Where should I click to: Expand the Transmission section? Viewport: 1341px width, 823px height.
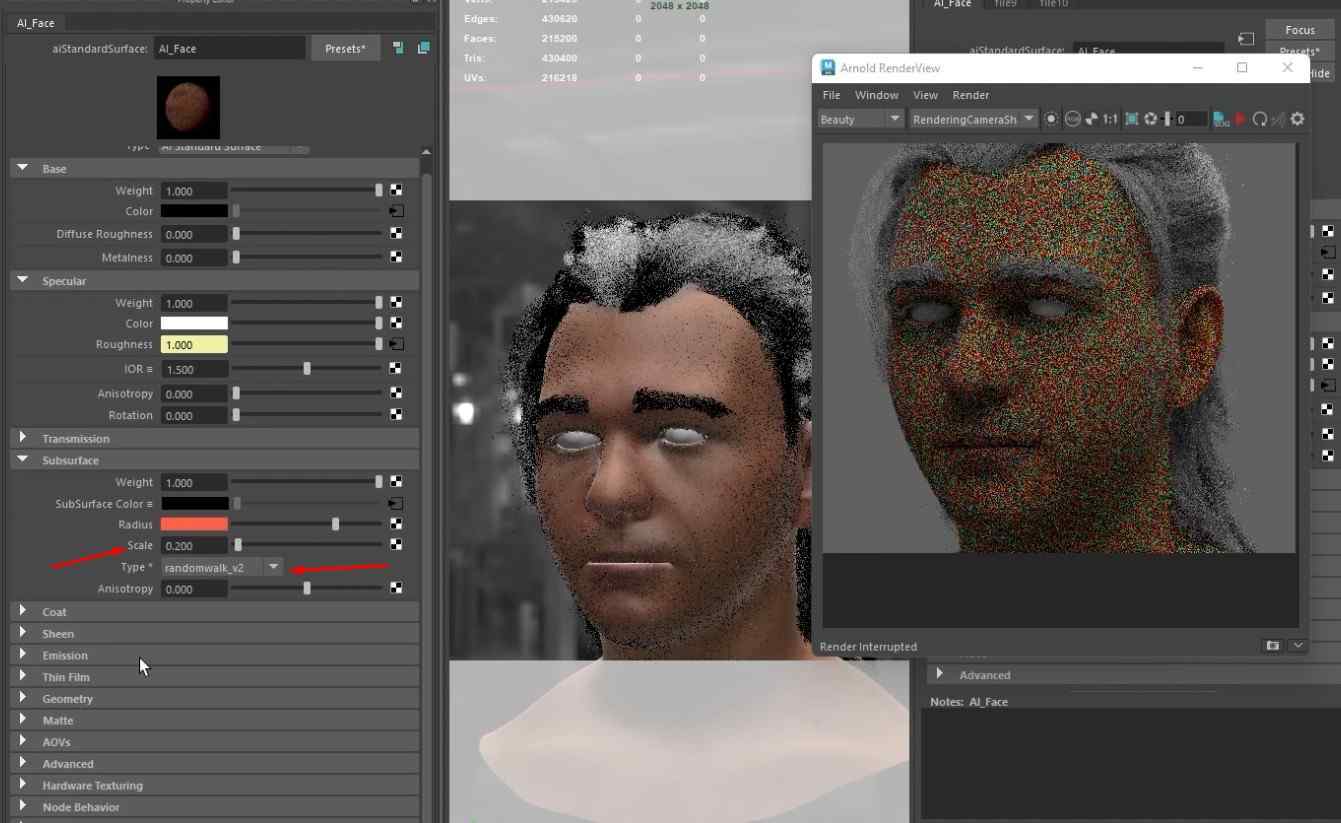click(22, 438)
